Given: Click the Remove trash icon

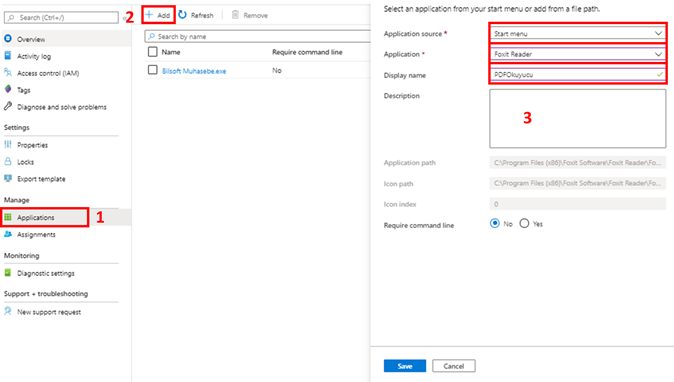Looking at the screenshot, I should pos(235,15).
